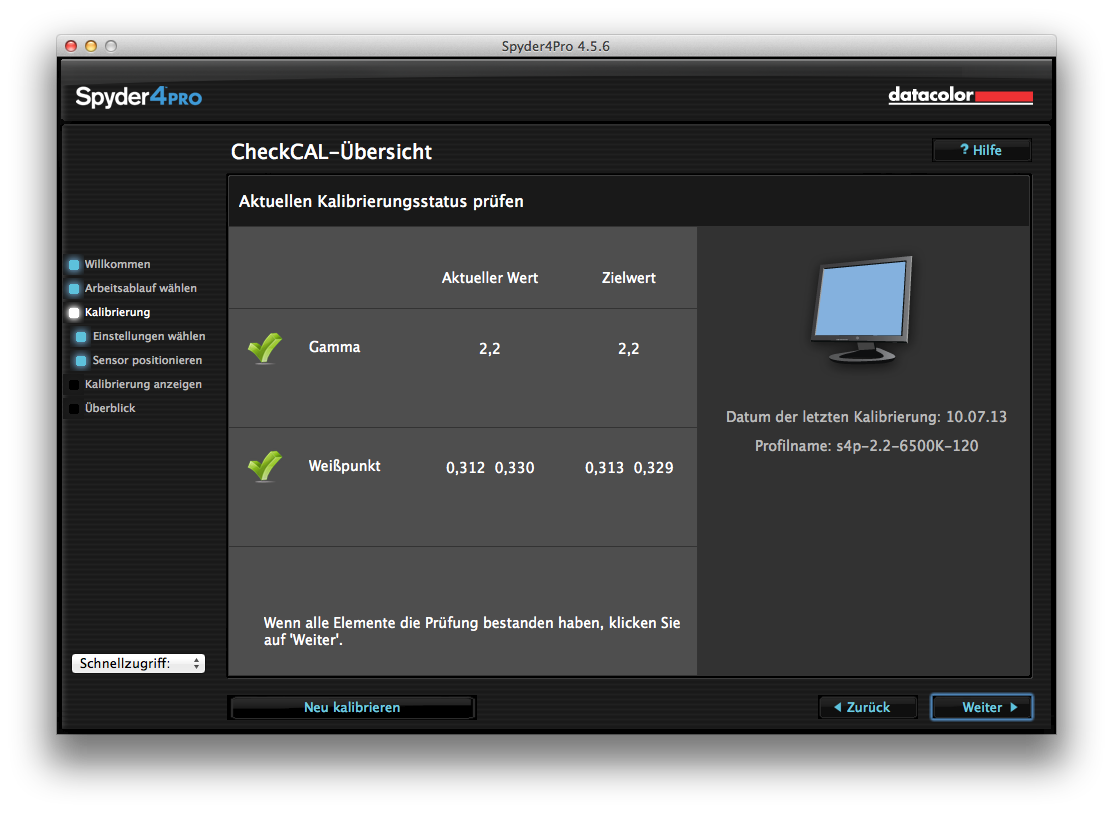
Task: Select the Kalibrierung step
Action: pos(117,312)
